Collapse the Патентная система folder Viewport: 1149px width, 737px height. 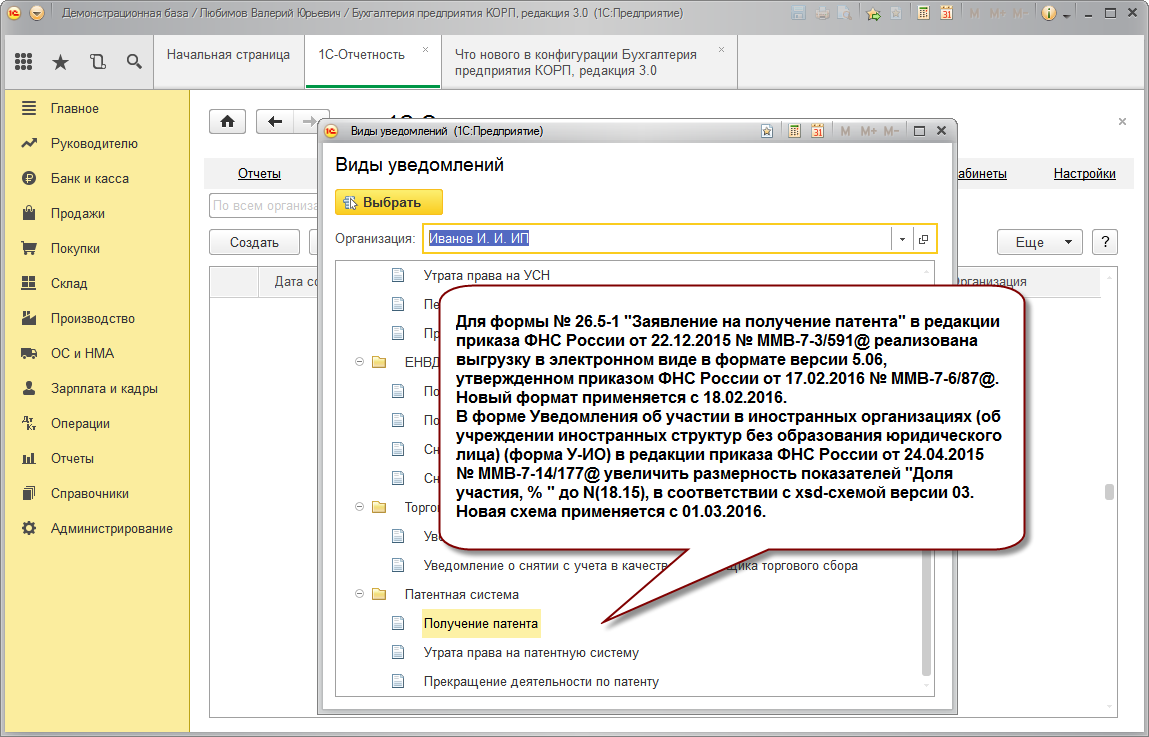[359, 594]
